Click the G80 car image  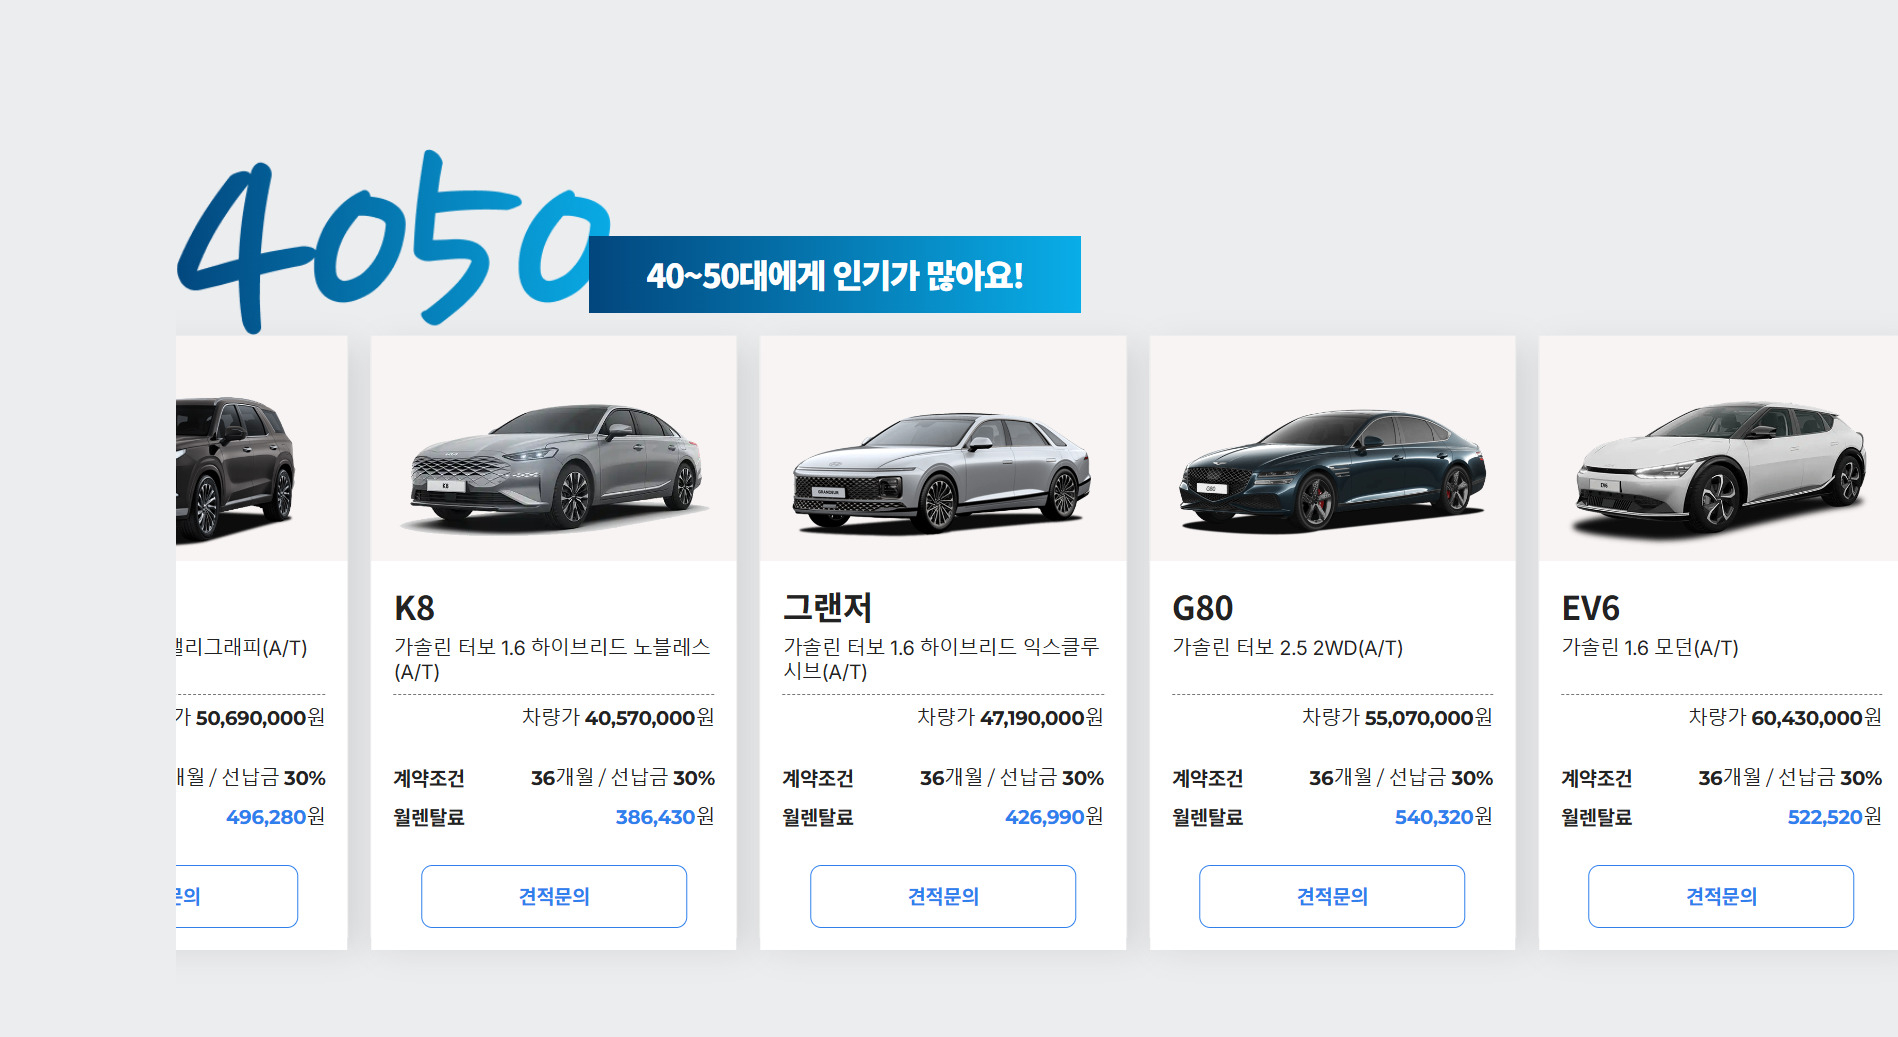1332,469
